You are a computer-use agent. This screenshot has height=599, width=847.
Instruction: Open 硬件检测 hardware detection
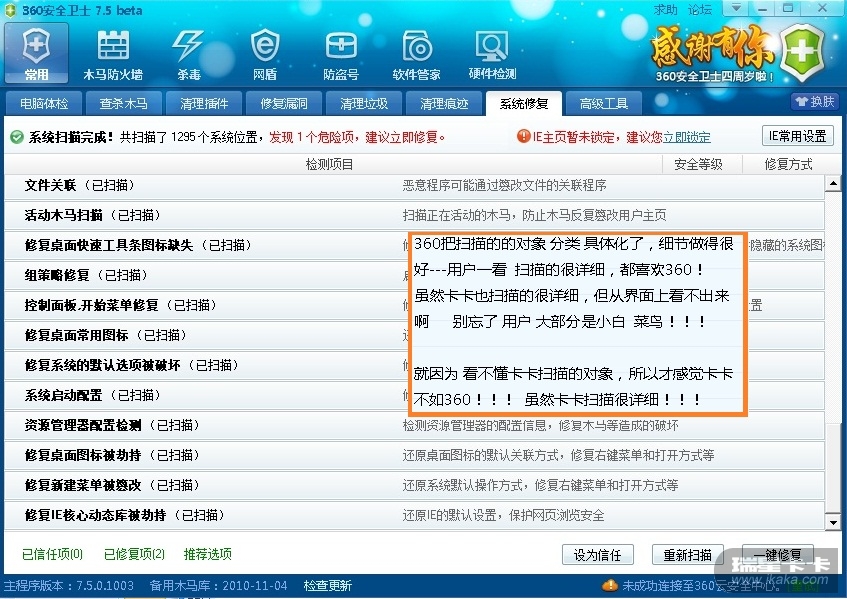[x=492, y=55]
